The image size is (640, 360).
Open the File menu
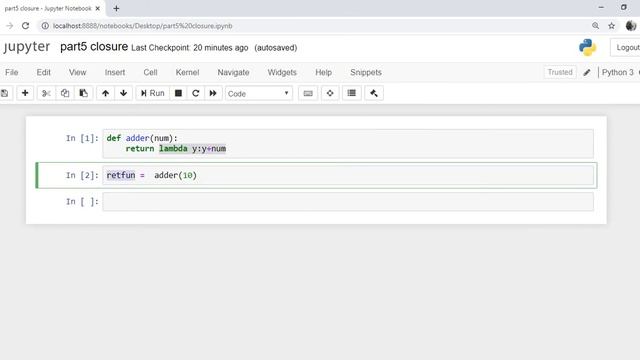coord(12,72)
